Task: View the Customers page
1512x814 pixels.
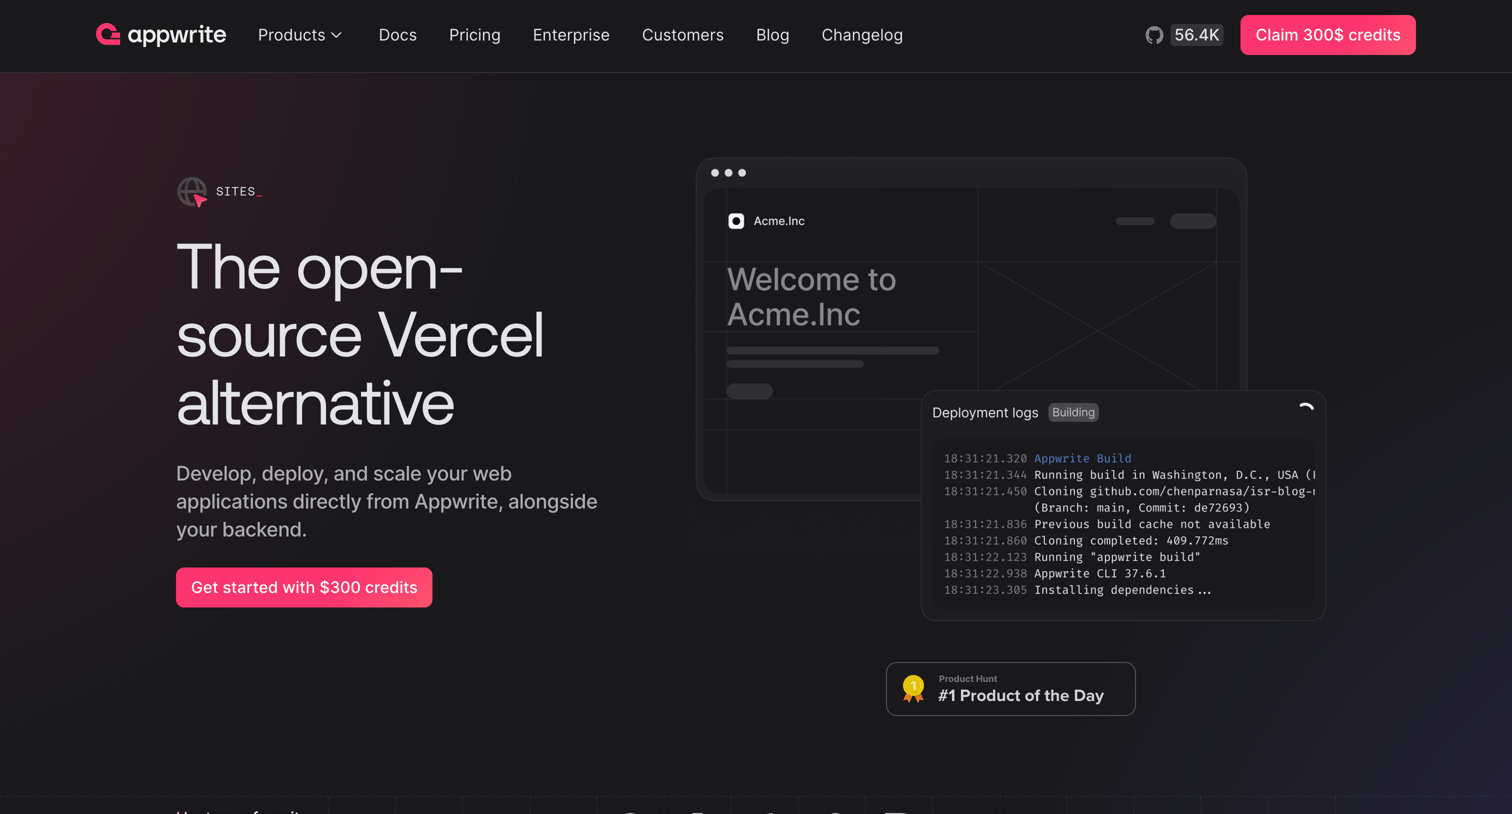Action: point(683,35)
